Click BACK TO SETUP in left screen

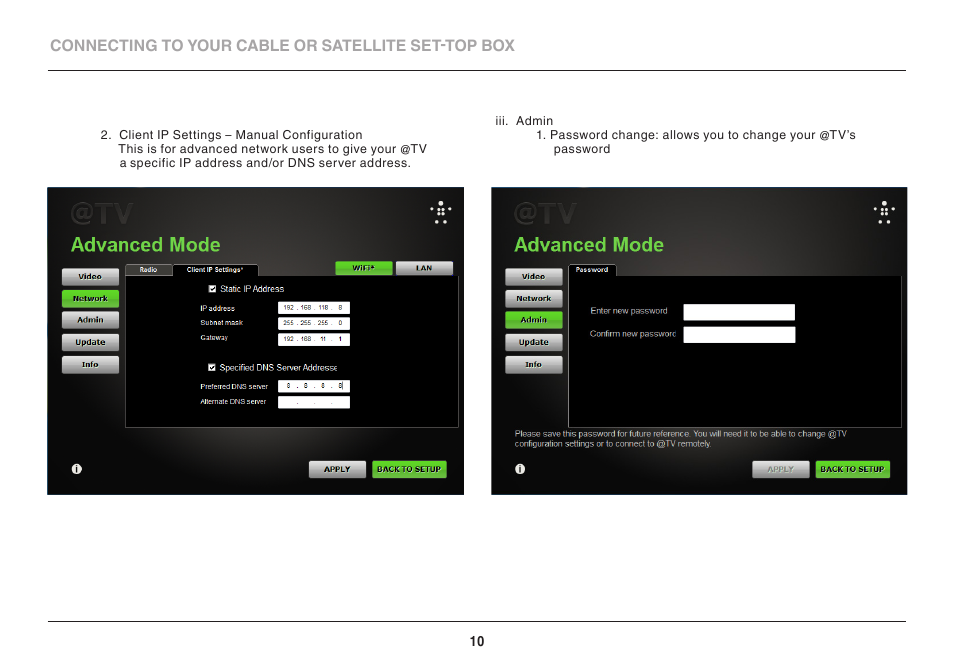click(409, 470)
